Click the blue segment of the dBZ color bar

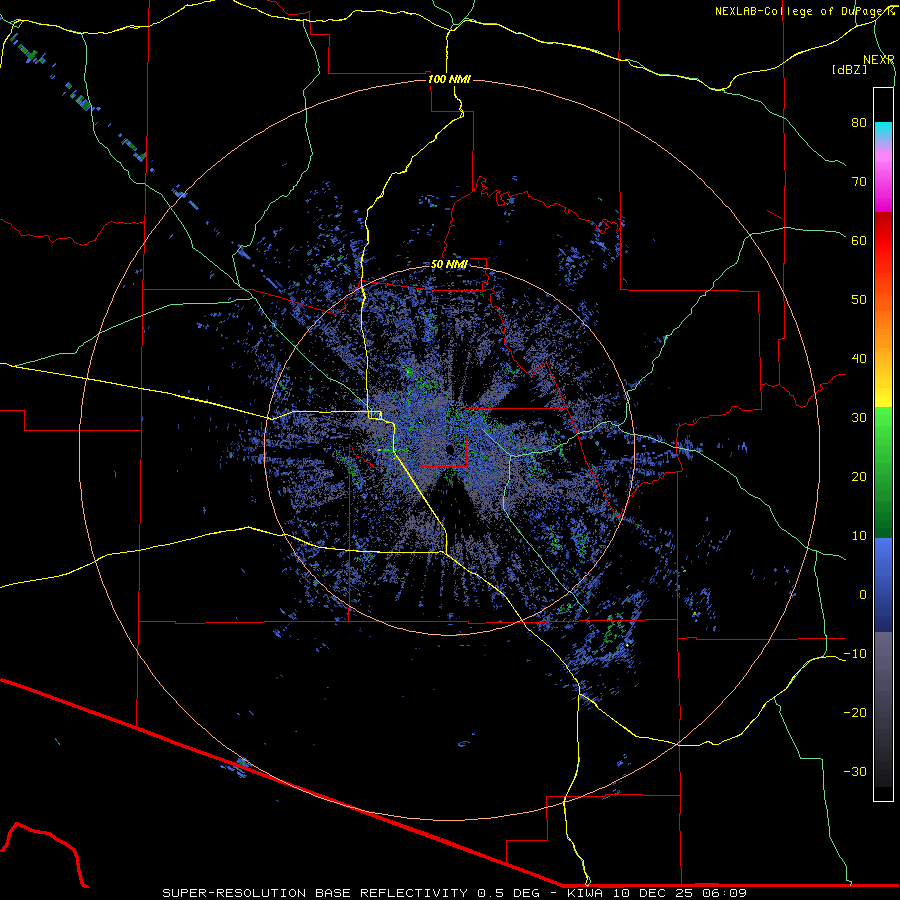coord(883,585)
